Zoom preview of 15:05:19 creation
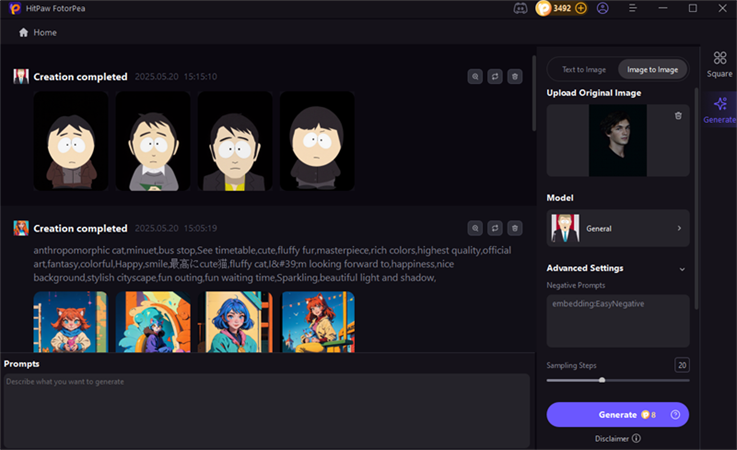 pos(475,229)
